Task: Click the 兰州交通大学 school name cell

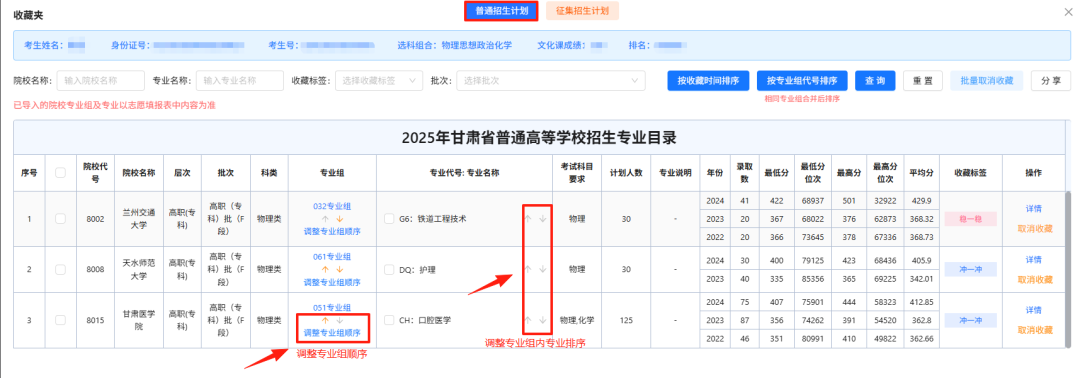Action: coord(139,218)
